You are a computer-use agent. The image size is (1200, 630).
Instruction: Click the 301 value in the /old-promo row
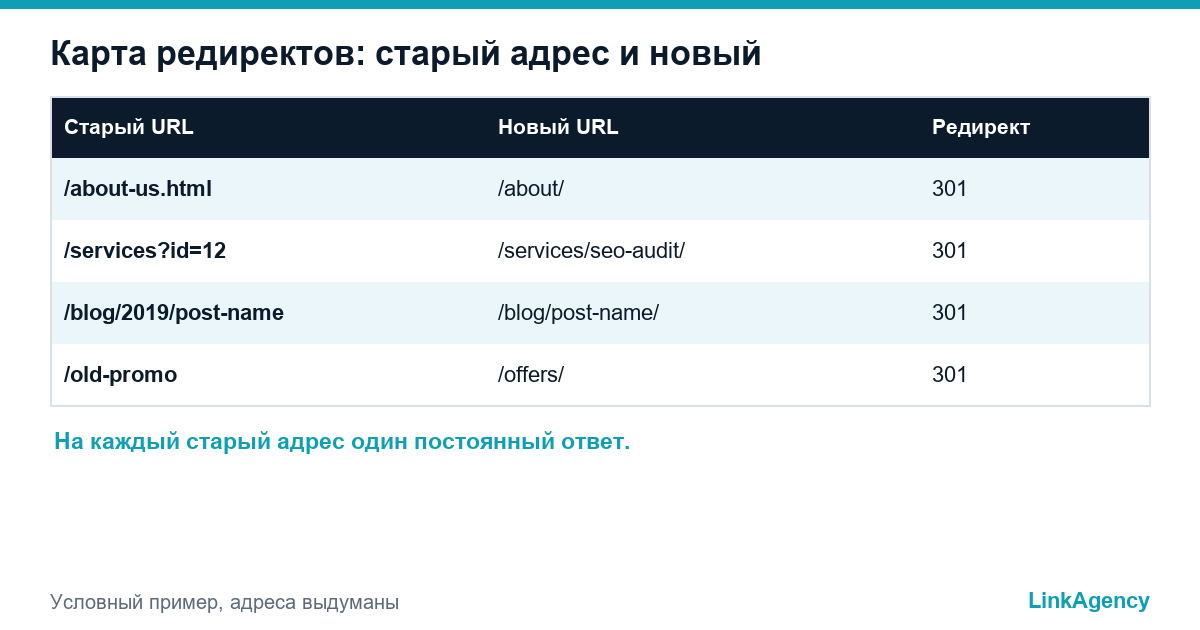[950, 374]
